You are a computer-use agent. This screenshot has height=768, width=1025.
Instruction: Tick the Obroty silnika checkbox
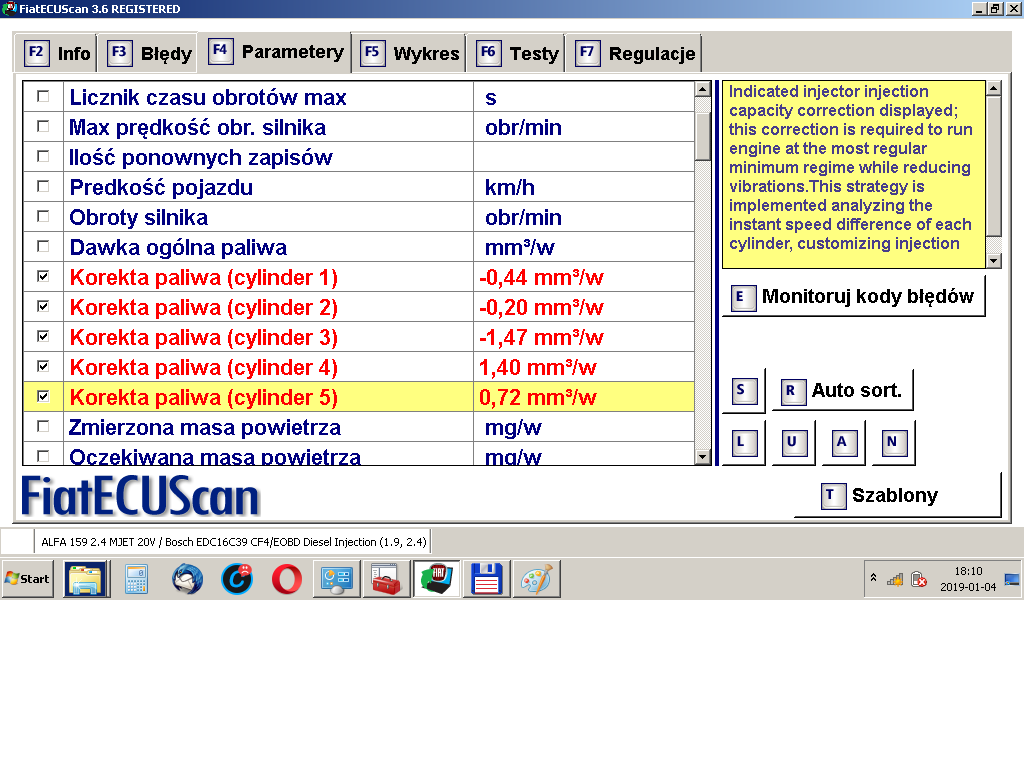(x=43, y=217)
